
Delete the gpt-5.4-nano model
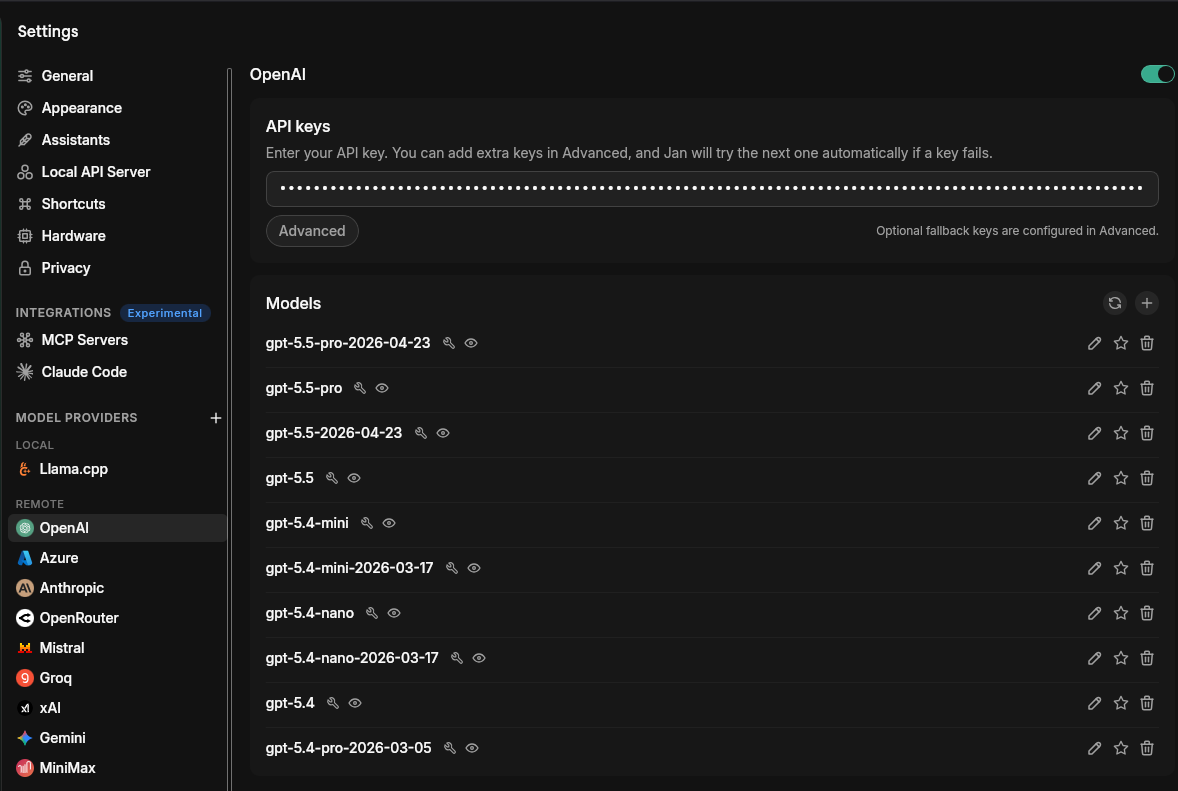1146,614
